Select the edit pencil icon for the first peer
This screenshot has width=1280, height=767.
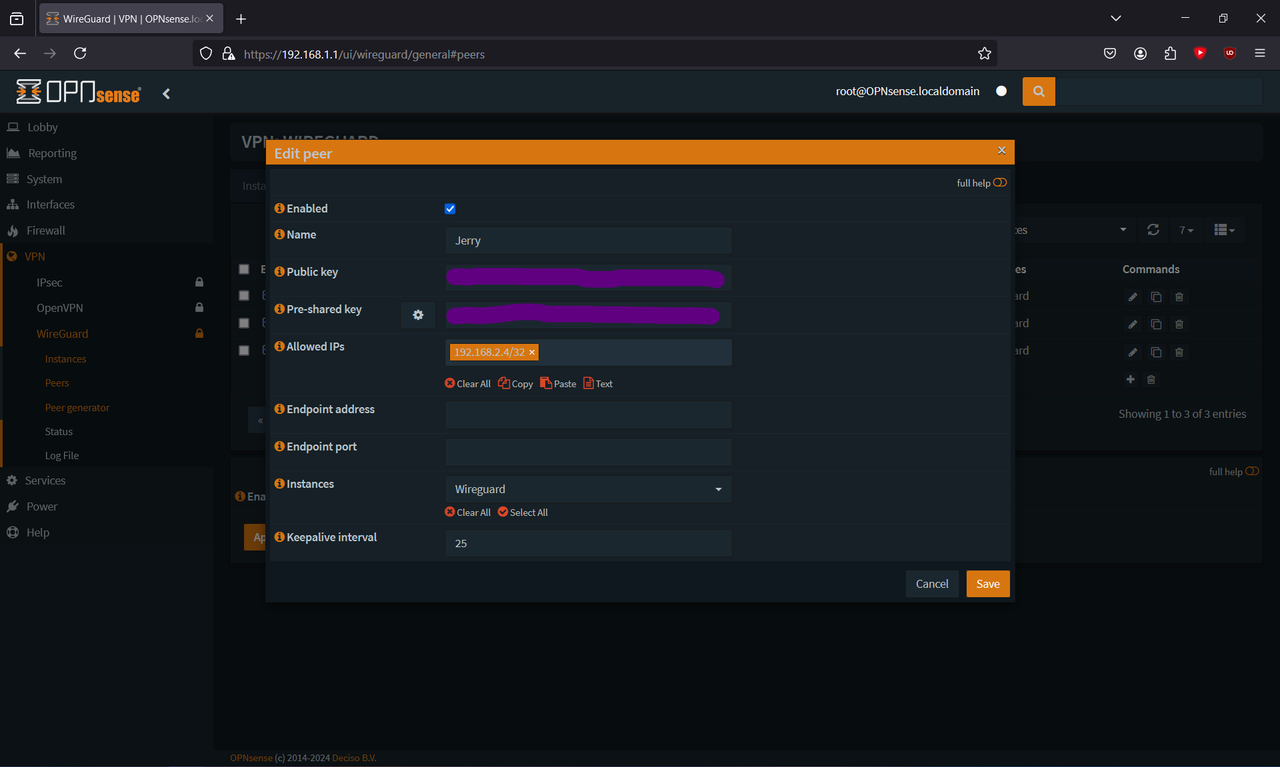1131,296
